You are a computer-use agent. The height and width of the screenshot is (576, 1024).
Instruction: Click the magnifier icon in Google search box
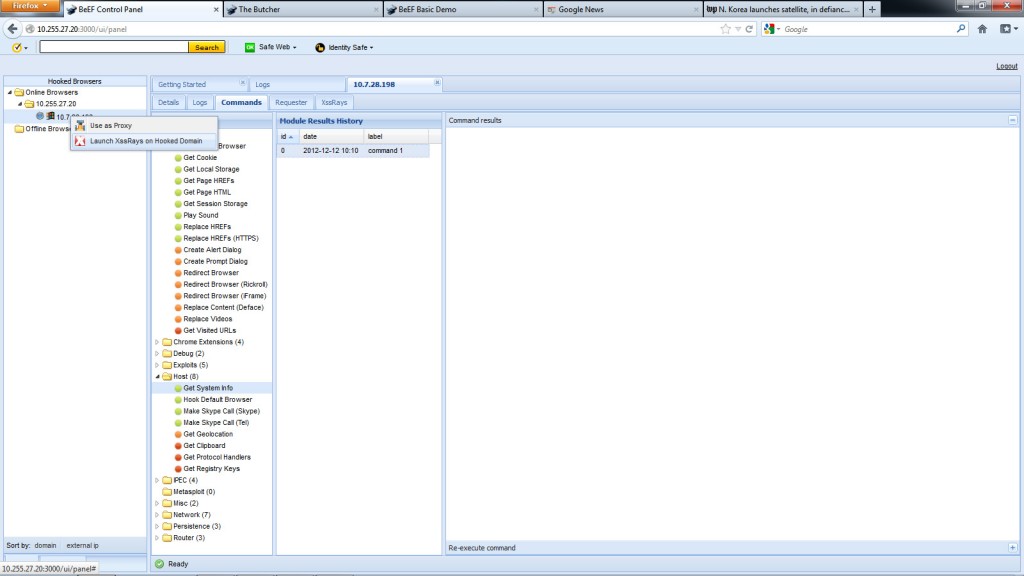tap(962, 29)
